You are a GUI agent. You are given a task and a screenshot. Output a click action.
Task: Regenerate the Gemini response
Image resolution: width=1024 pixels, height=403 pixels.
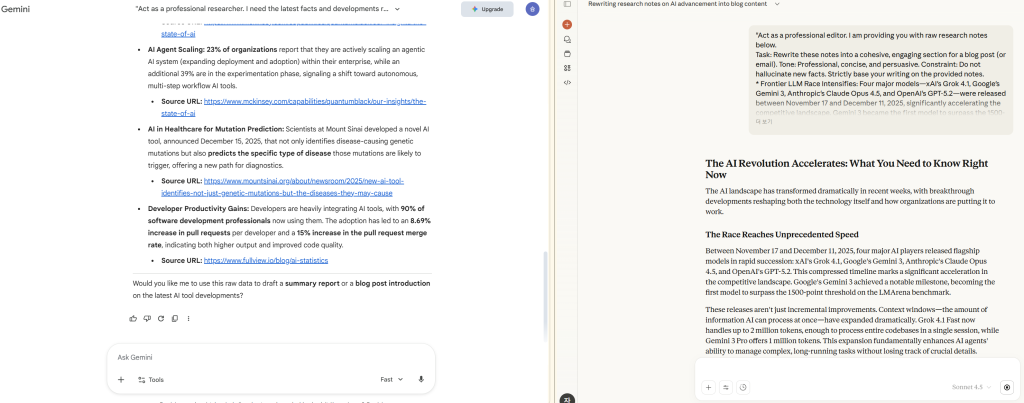click(x=160, y=318)
